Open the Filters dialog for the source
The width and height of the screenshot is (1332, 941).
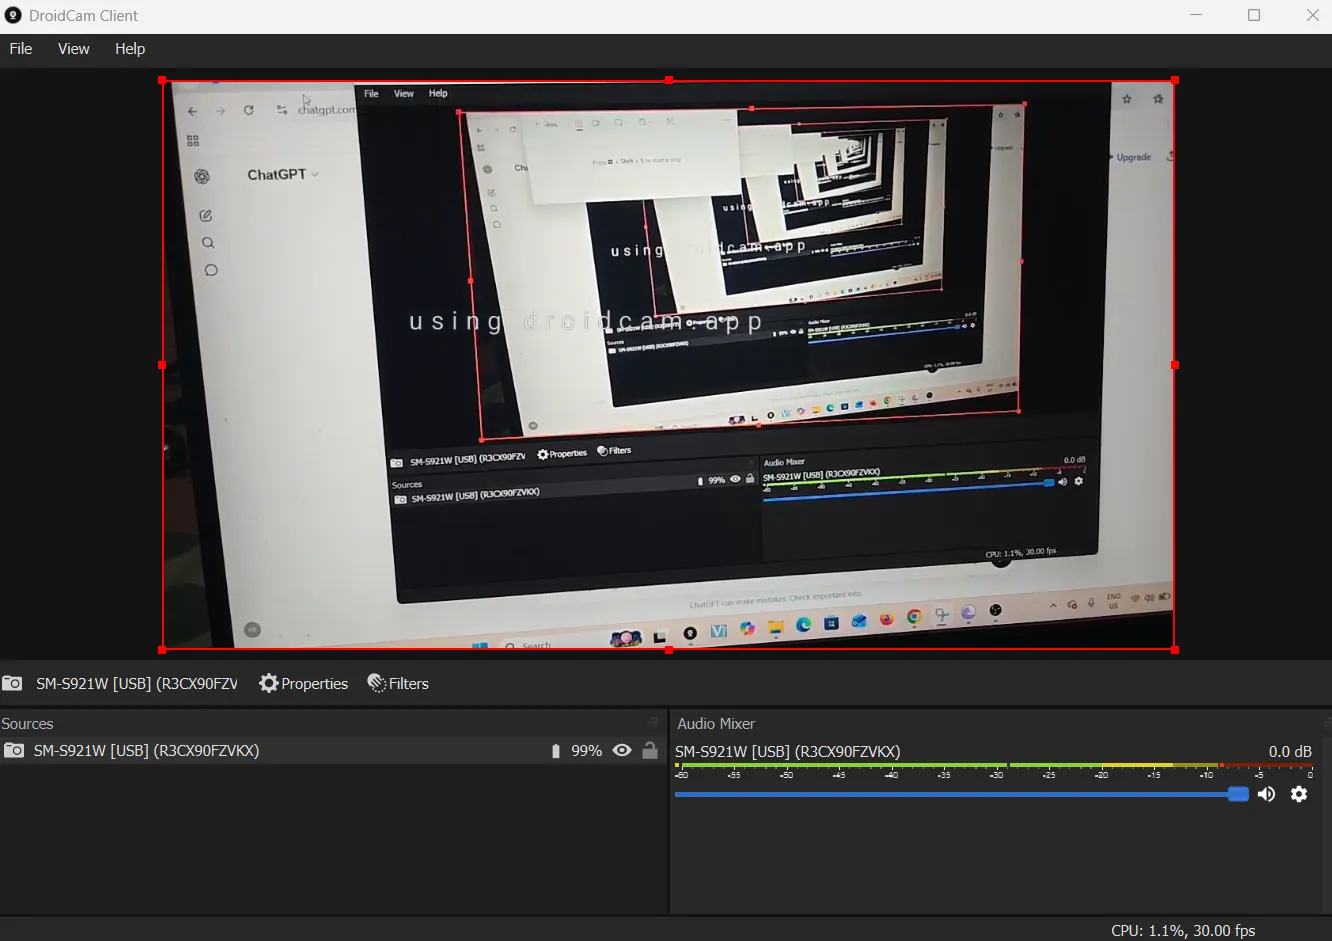pyautogui.click(x=398, y=684)
